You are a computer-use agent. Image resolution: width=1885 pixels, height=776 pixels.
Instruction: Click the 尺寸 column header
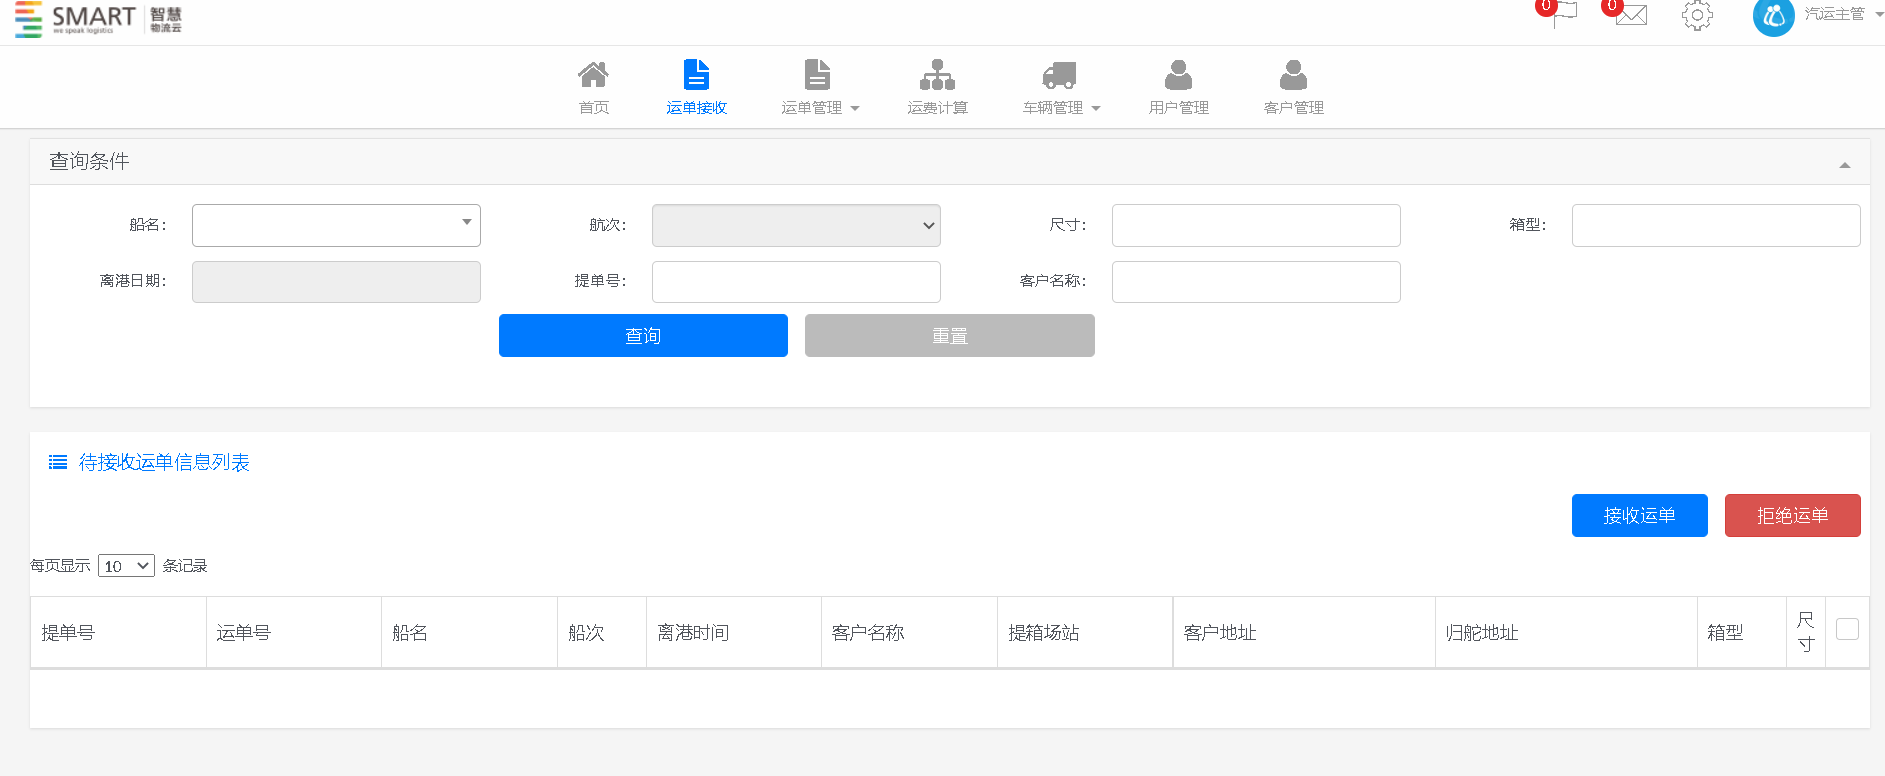point(1806,633)
